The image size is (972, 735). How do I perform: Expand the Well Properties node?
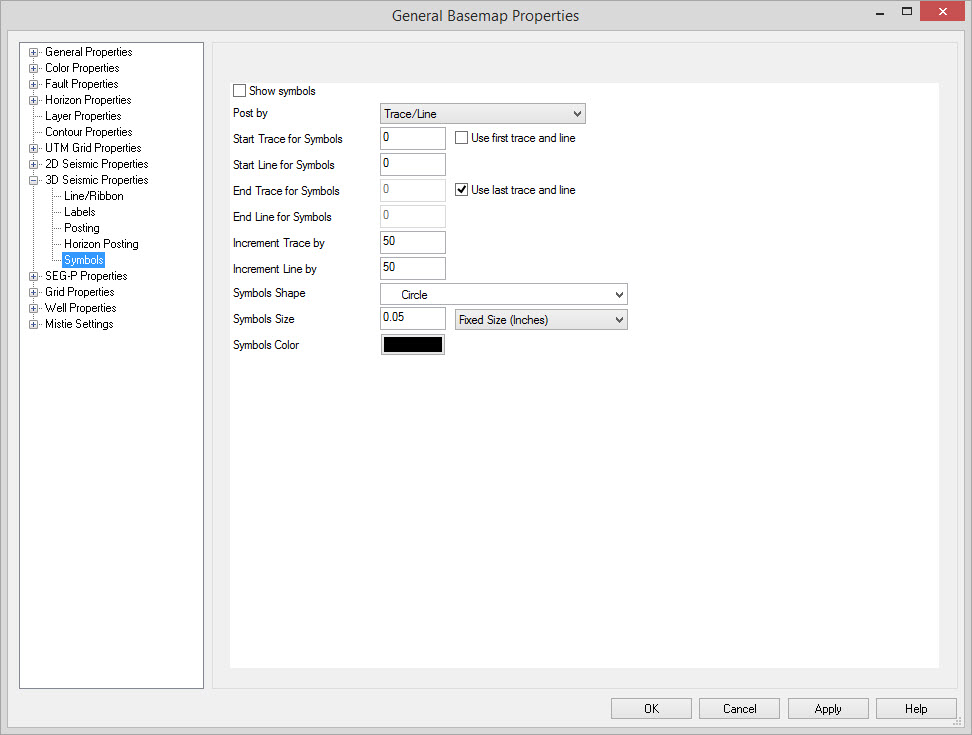[34, 308]
